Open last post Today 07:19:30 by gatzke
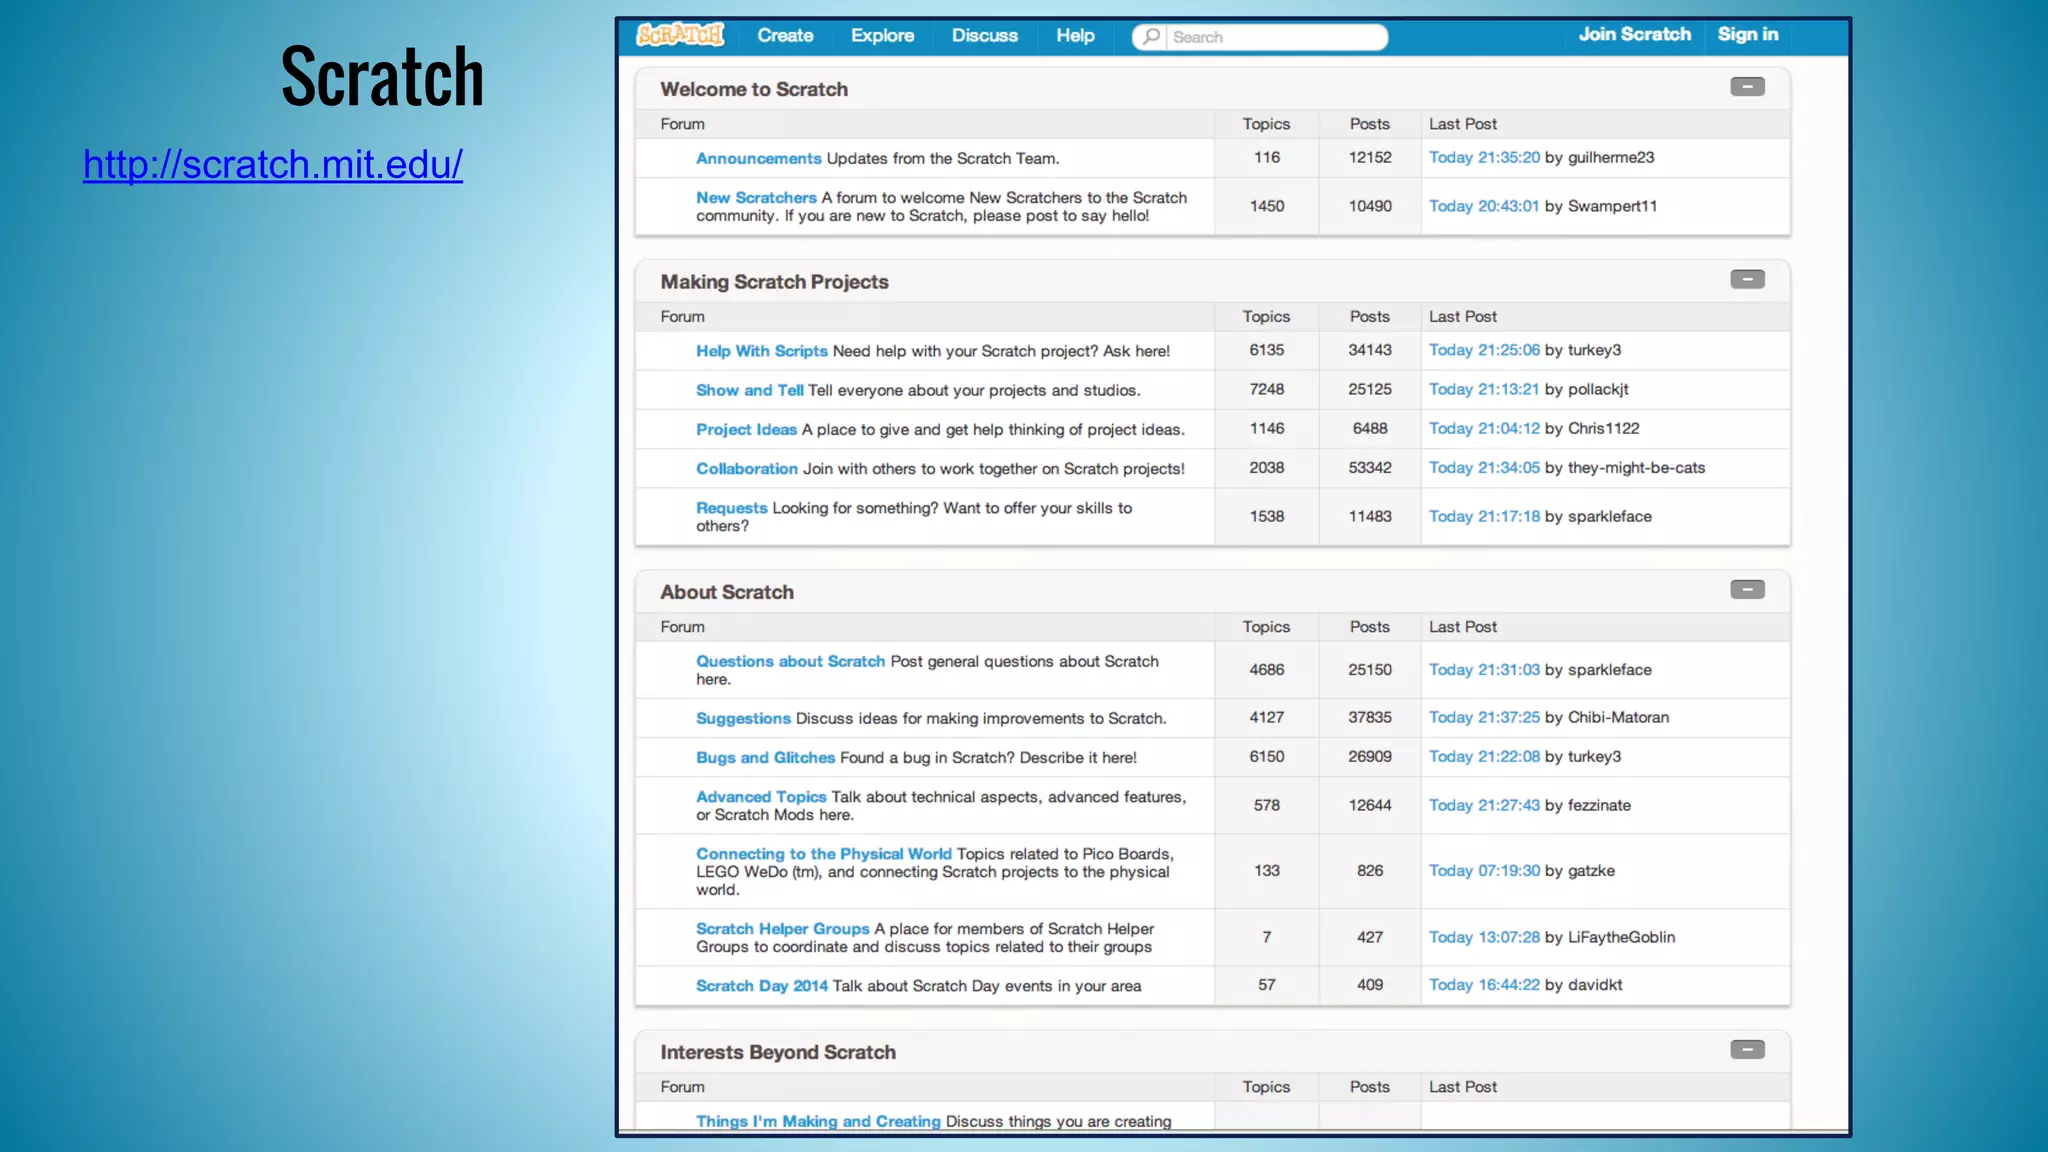The height and width of the screenshot is (1152, 2048). pos(1484,870)
